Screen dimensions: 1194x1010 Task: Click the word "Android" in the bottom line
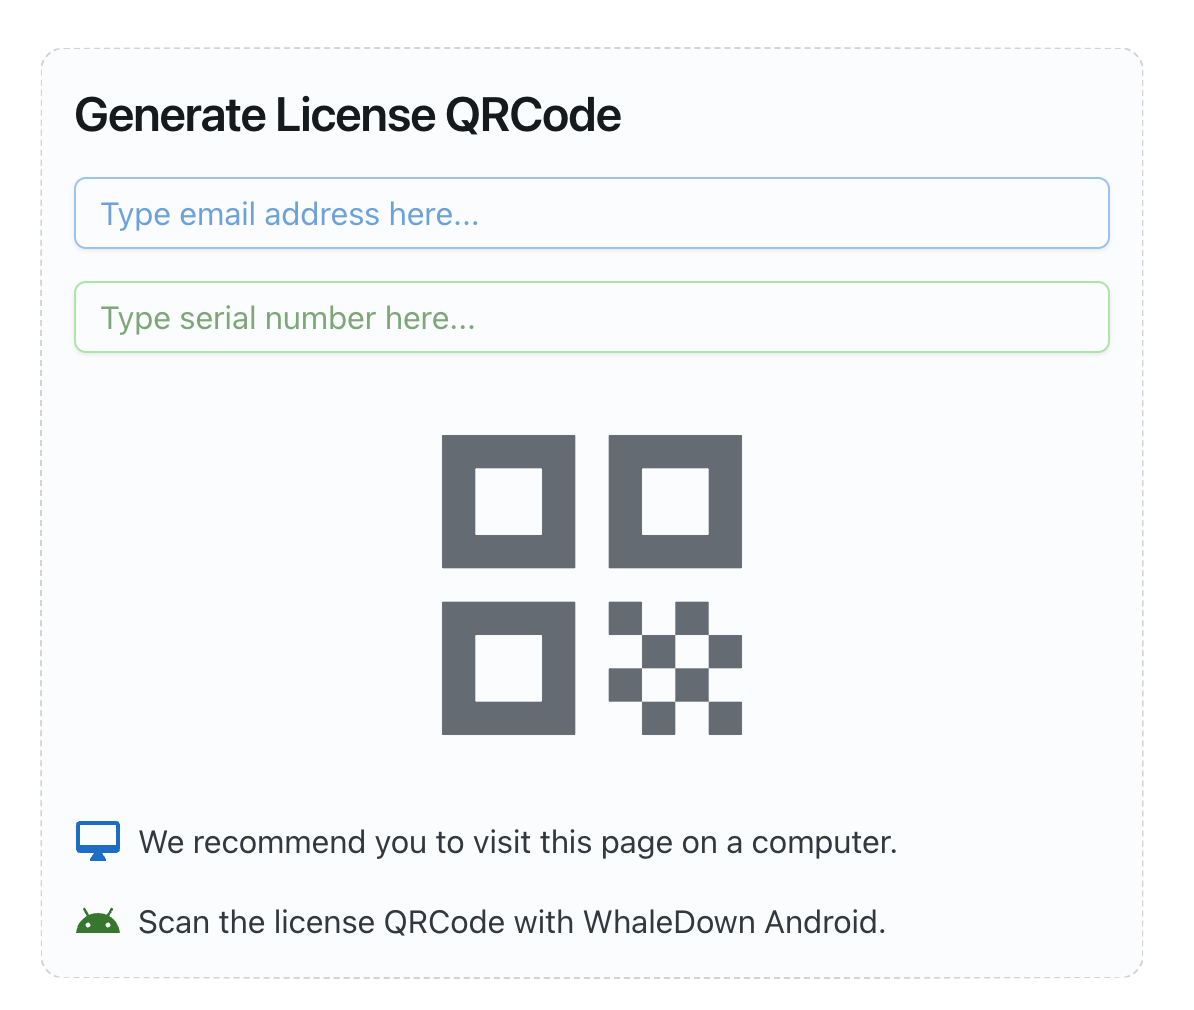tap(824, 921)
